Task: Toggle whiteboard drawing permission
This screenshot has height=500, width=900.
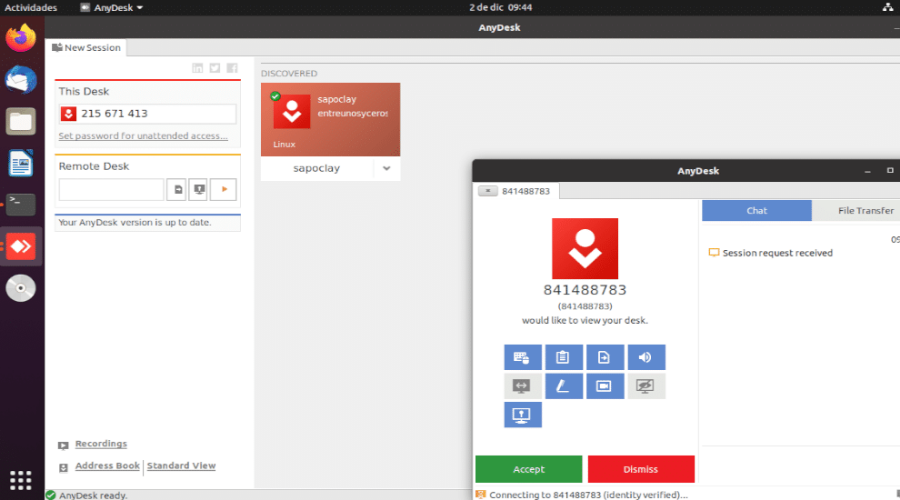Action: point(564,386)
